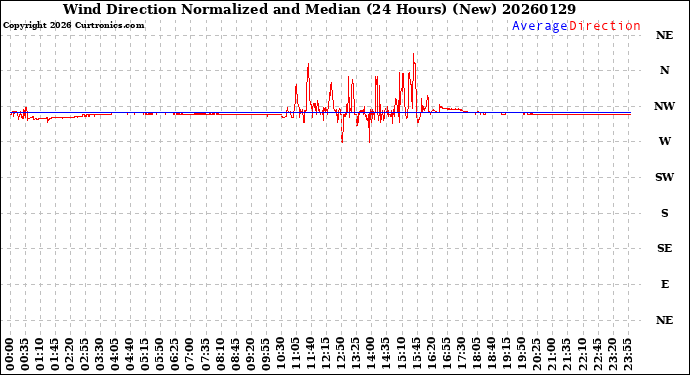Click the 00:35 time axis label

pyautogui.click(x=25, y=355)
